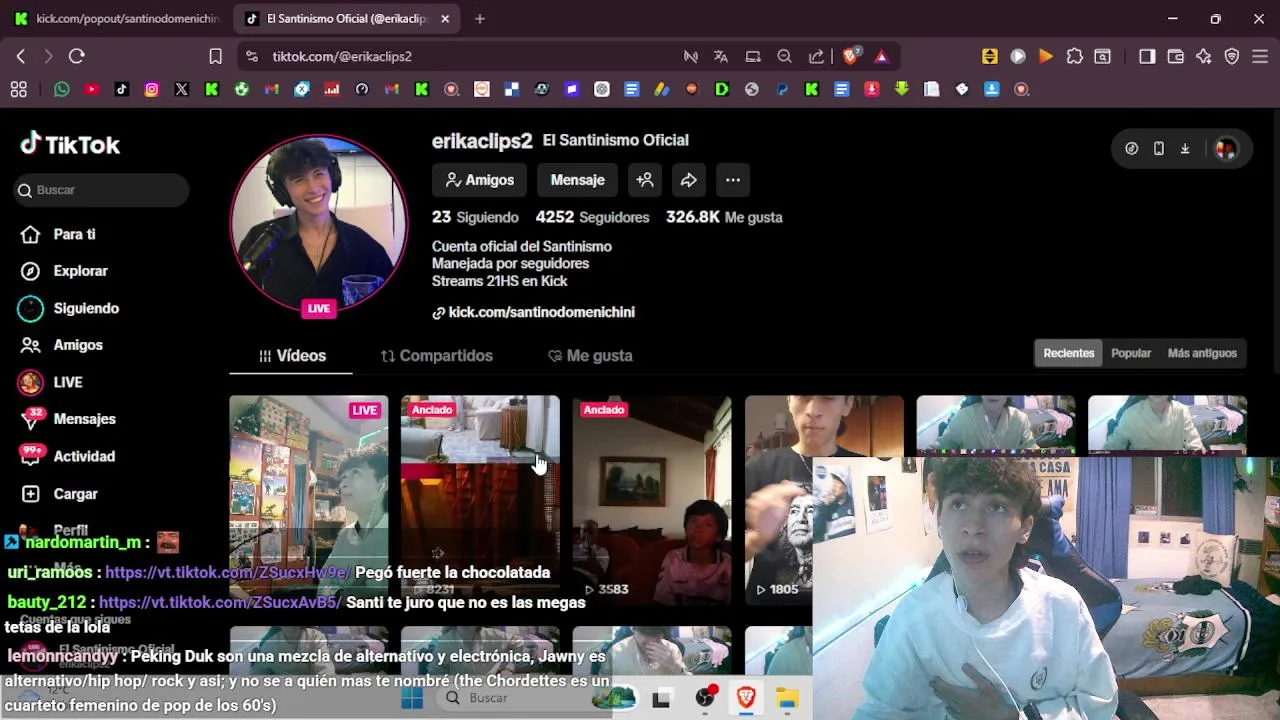
Task: Switch to the Vídeos tab
Action: pos(291,356)
